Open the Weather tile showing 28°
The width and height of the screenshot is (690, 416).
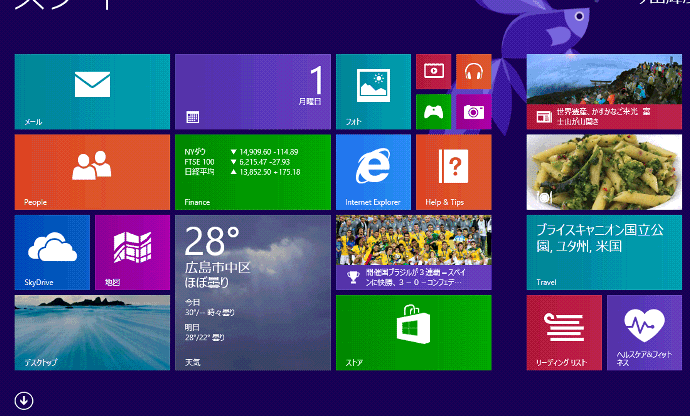[x=253, y=293]
